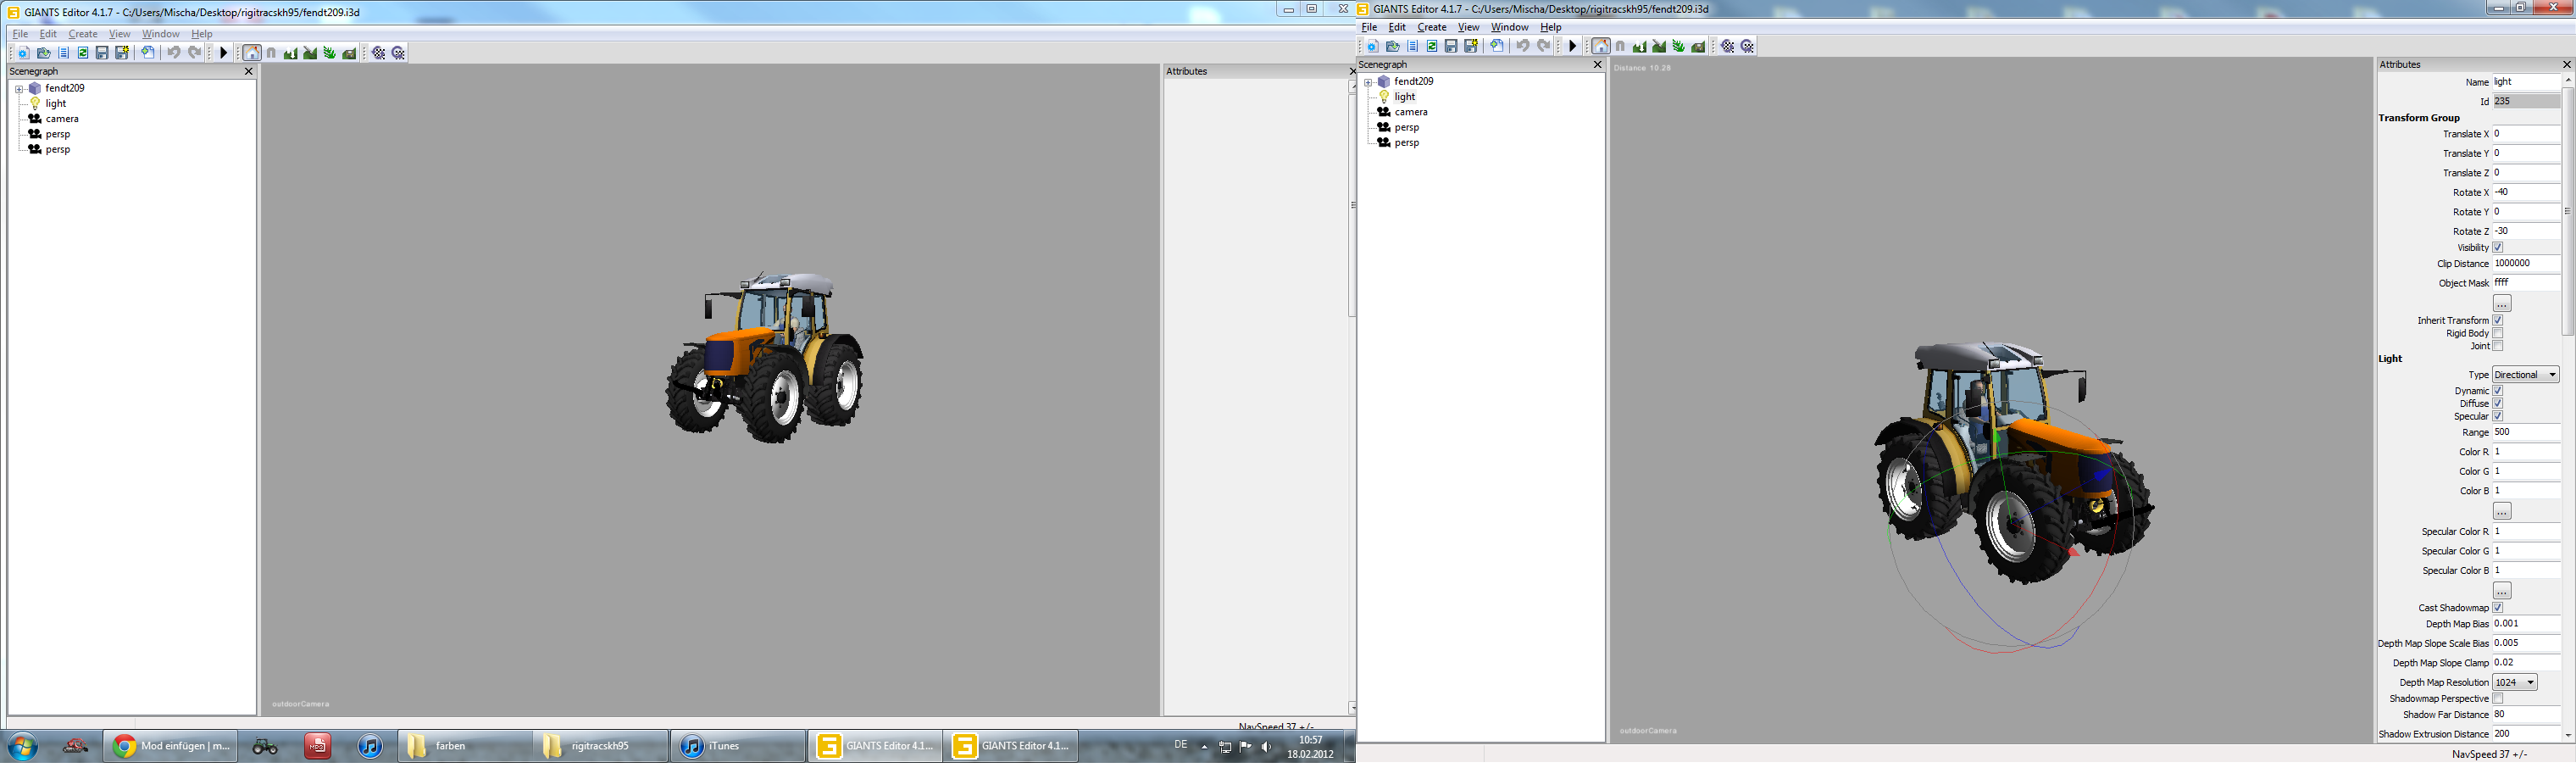Open the Depth Map Resolution dropdown

click(2514, 683)
